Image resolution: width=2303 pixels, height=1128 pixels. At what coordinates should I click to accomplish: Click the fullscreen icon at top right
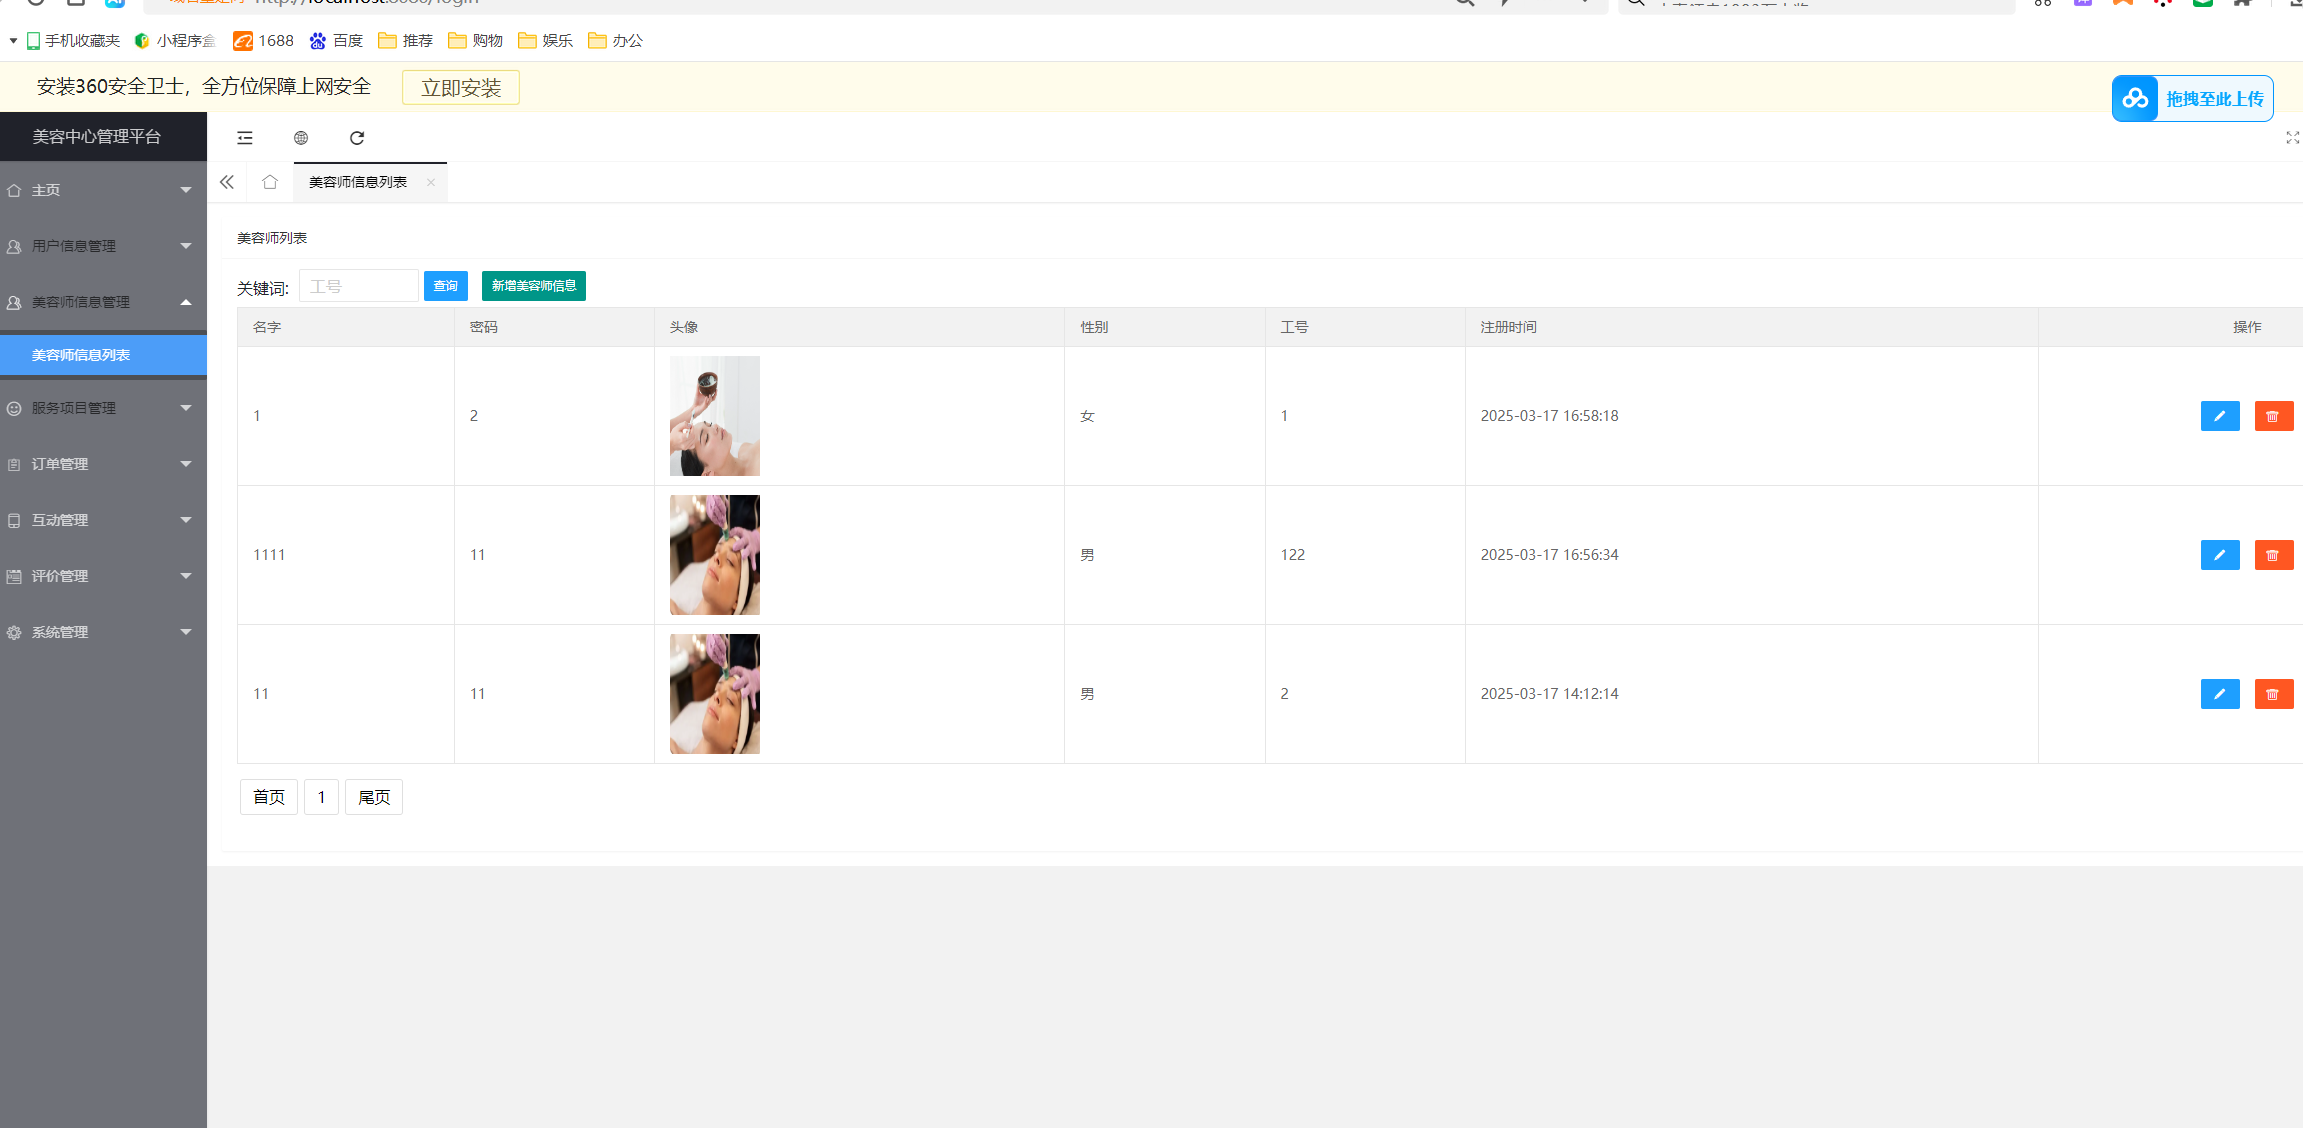click(x=2292, y=138)
